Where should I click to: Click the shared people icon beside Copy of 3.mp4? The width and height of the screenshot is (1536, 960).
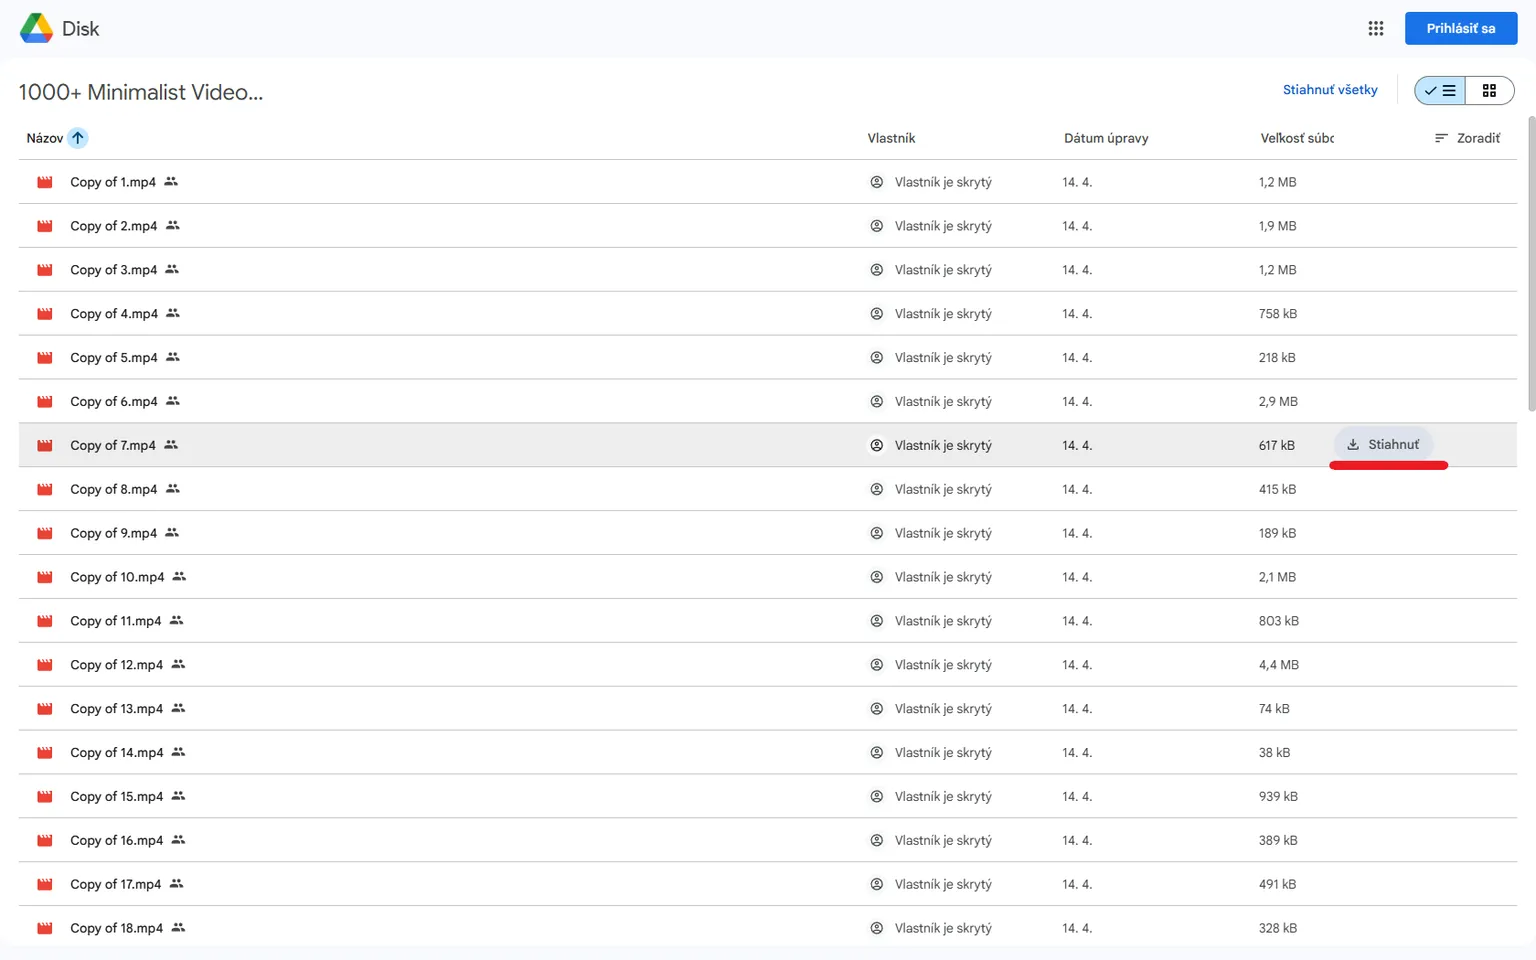(172, 270)
